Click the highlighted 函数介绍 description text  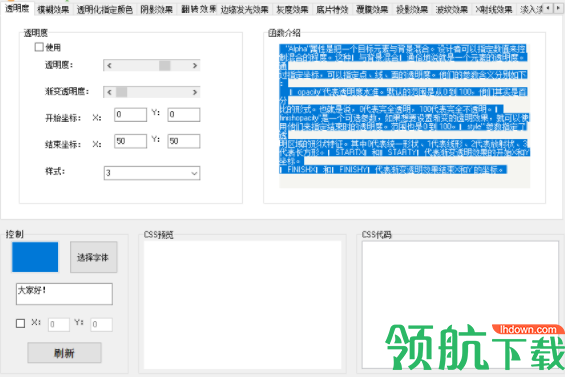(404, 109)
